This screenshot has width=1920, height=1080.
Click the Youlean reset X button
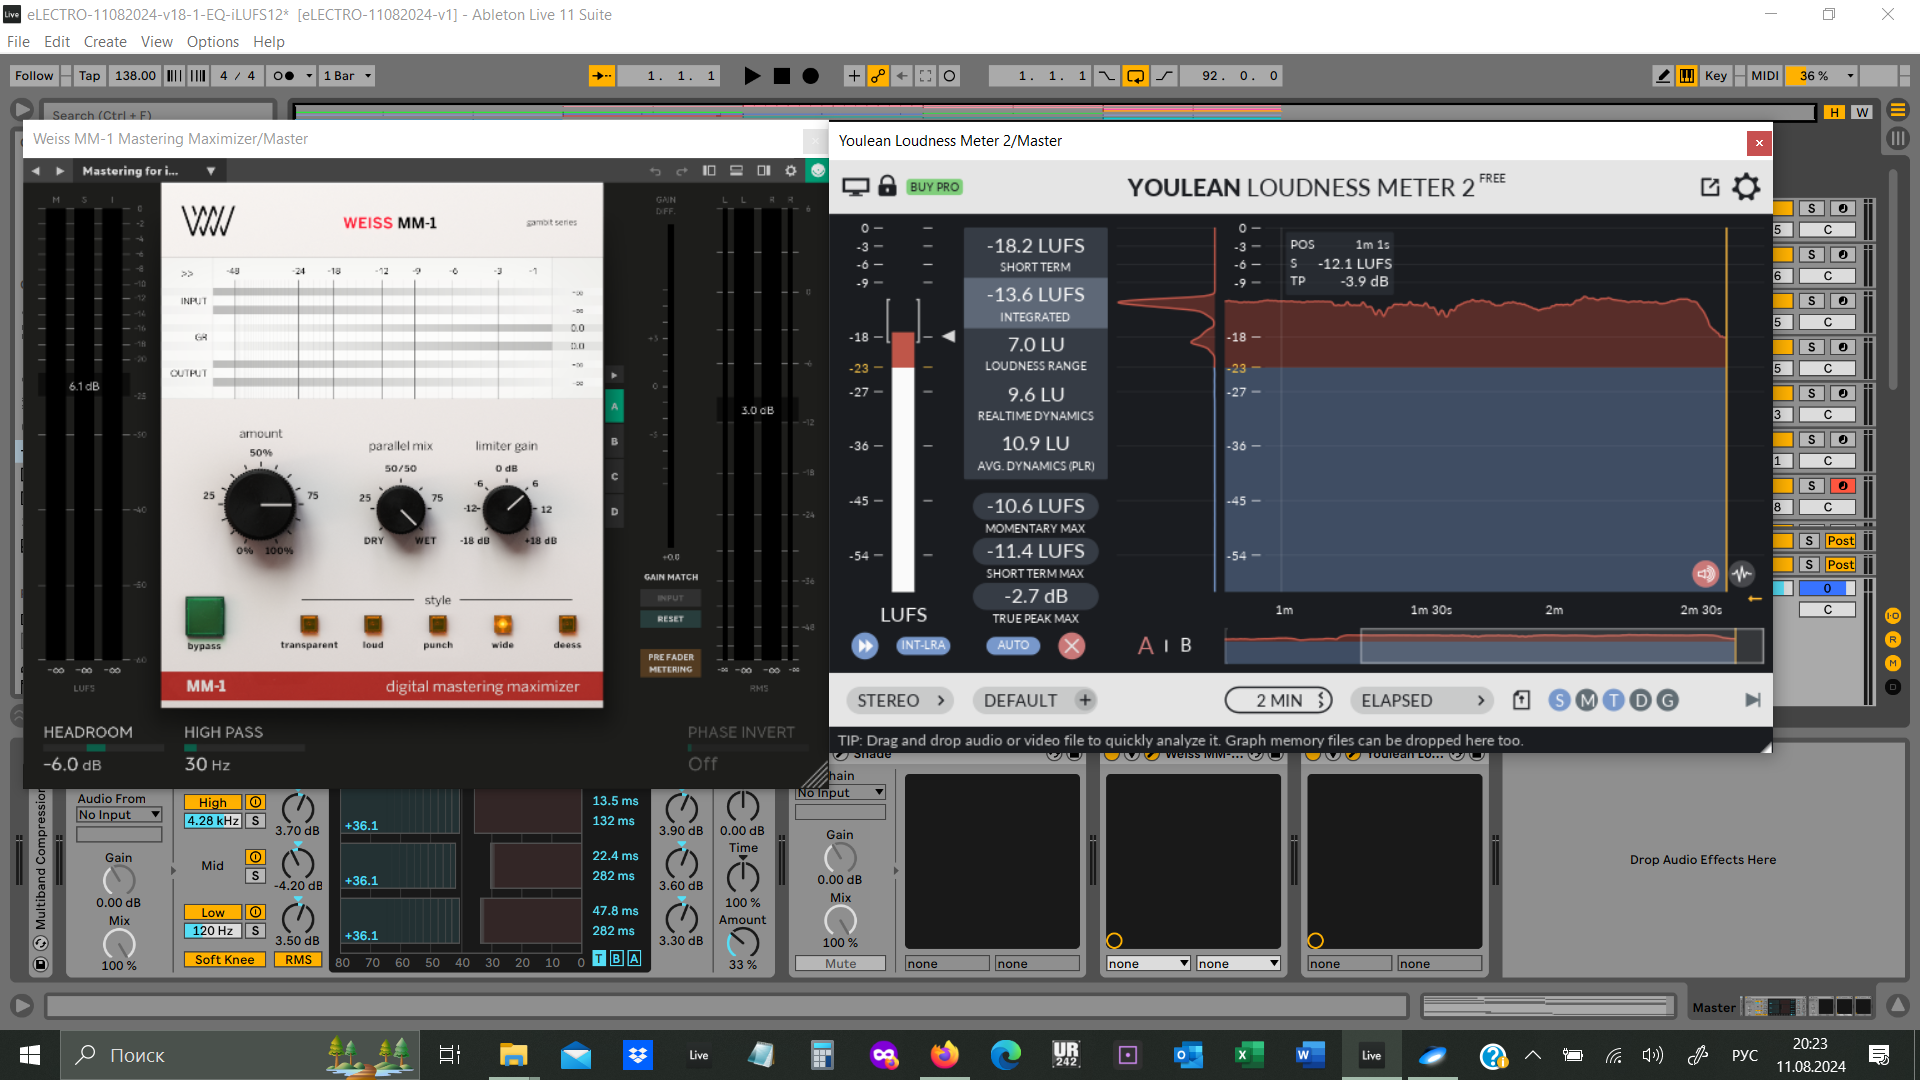point(1072,646)
